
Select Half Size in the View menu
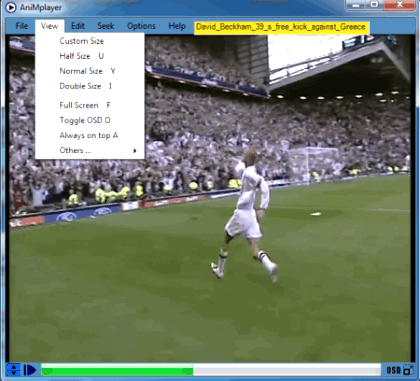(x=90, y=56)
